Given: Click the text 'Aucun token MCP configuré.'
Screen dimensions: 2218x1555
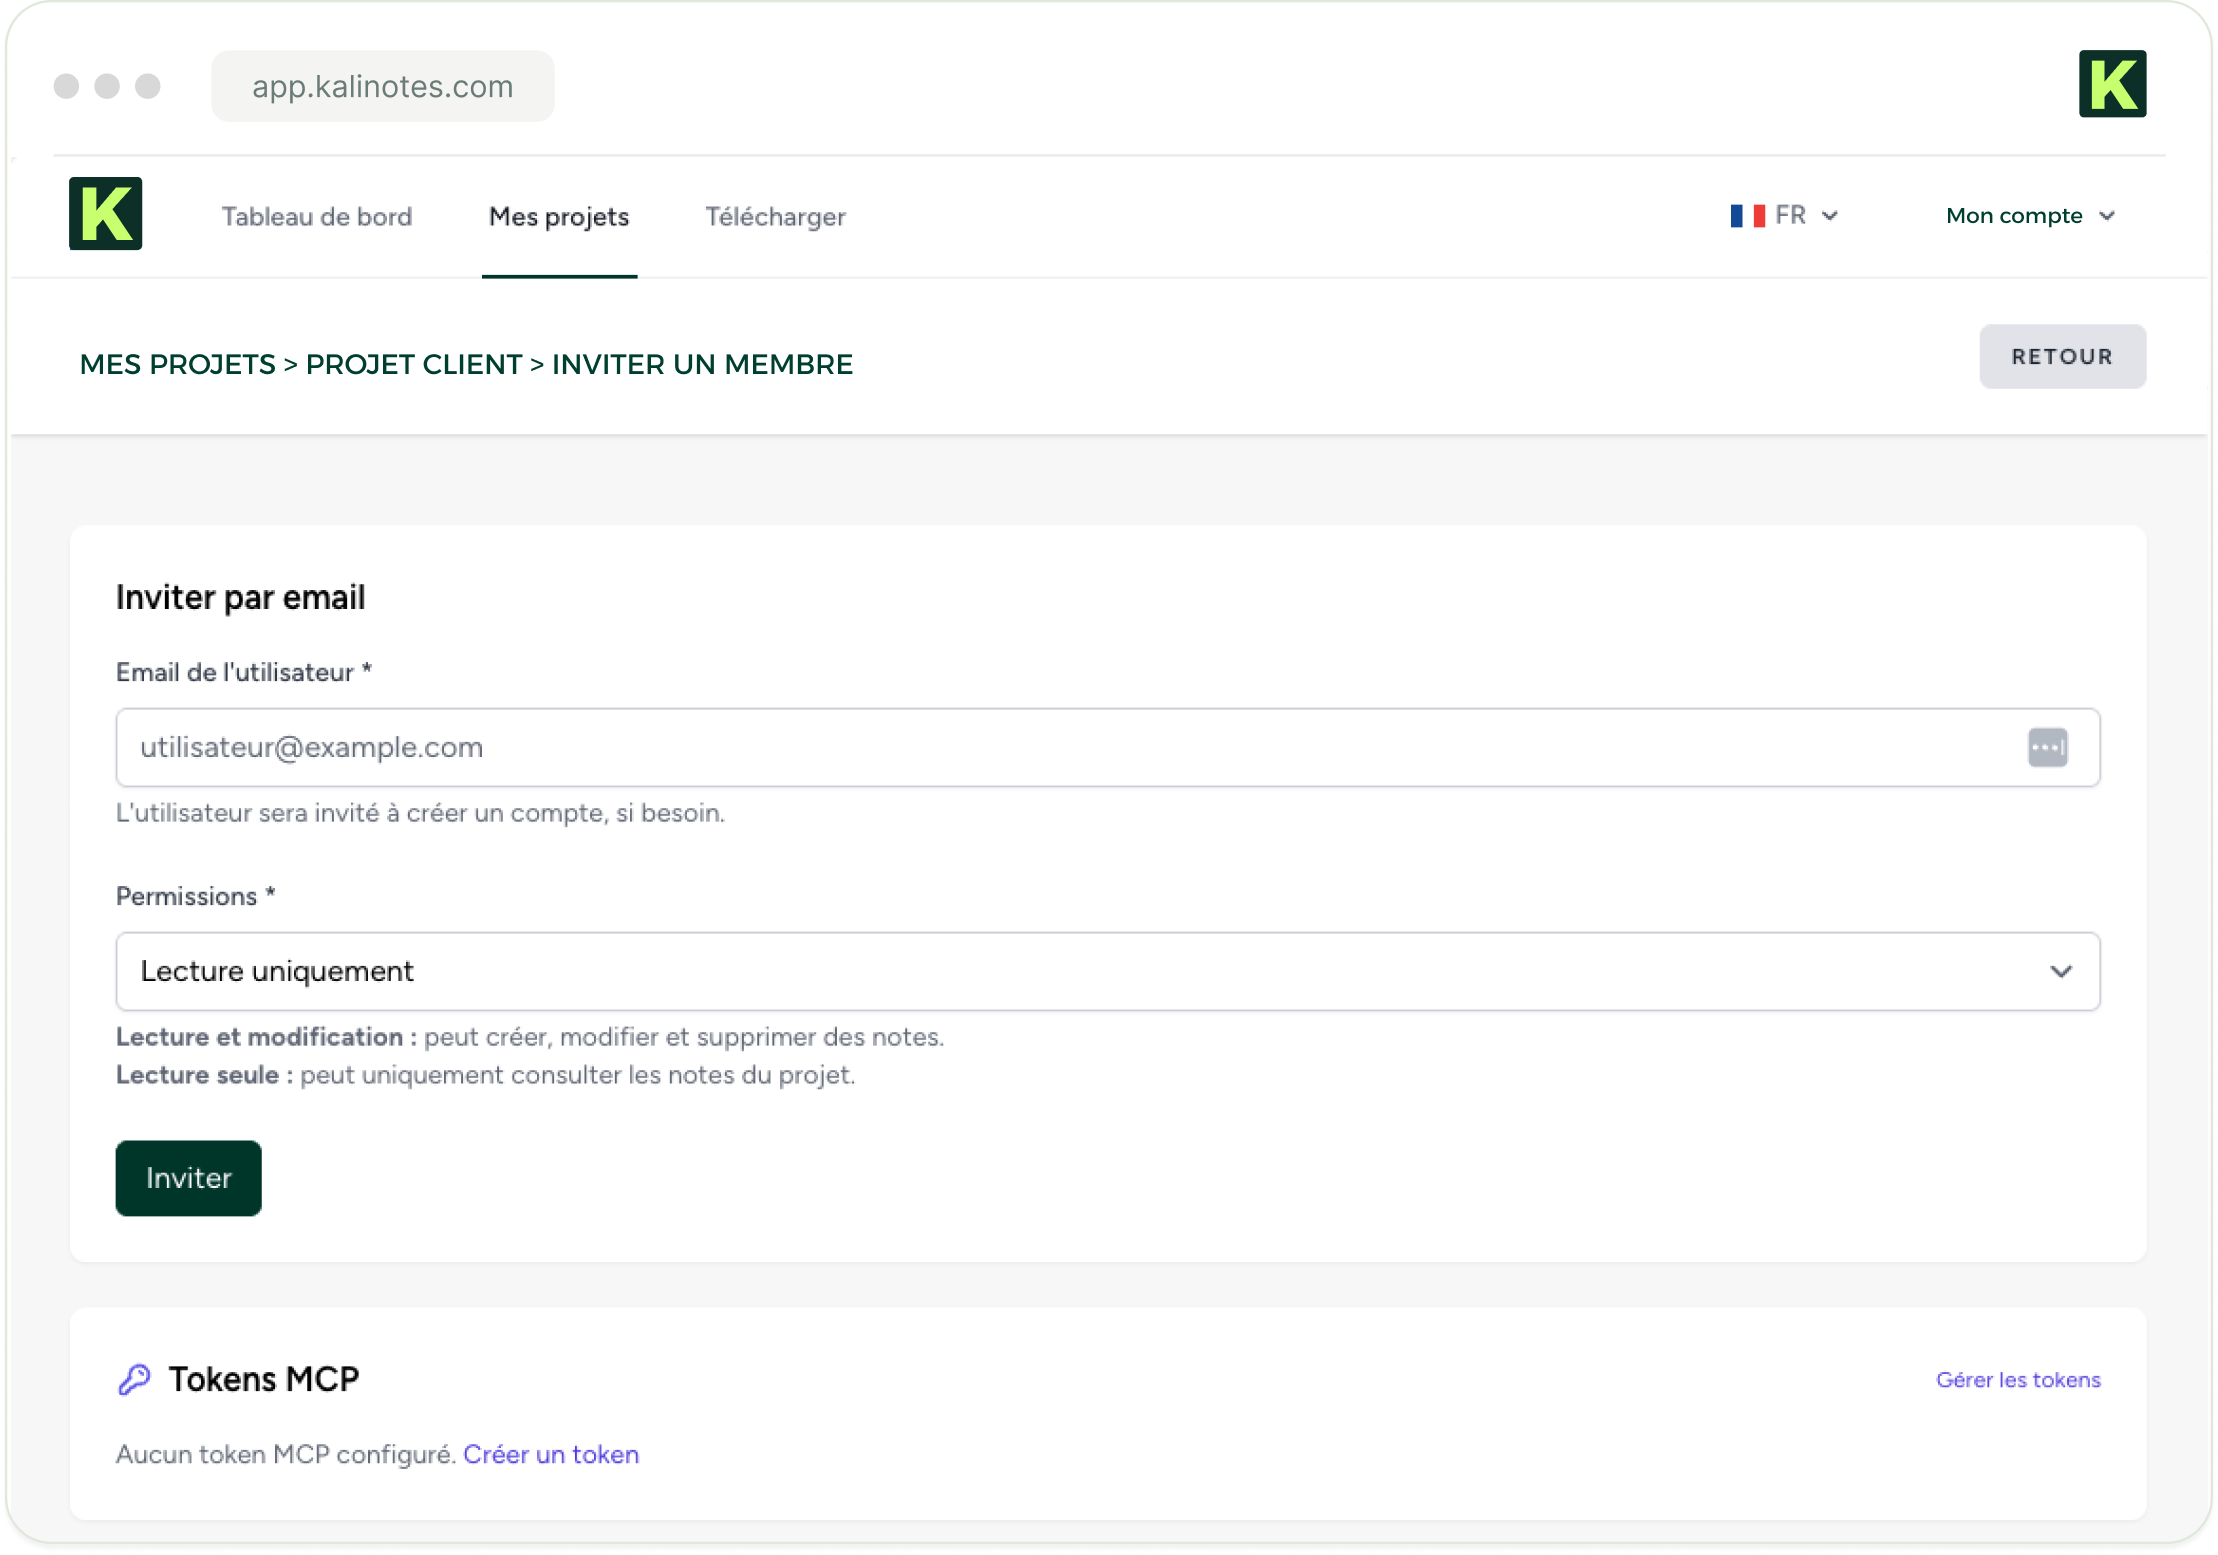Looking at the screenshot, I should [x=286, y=1454].
